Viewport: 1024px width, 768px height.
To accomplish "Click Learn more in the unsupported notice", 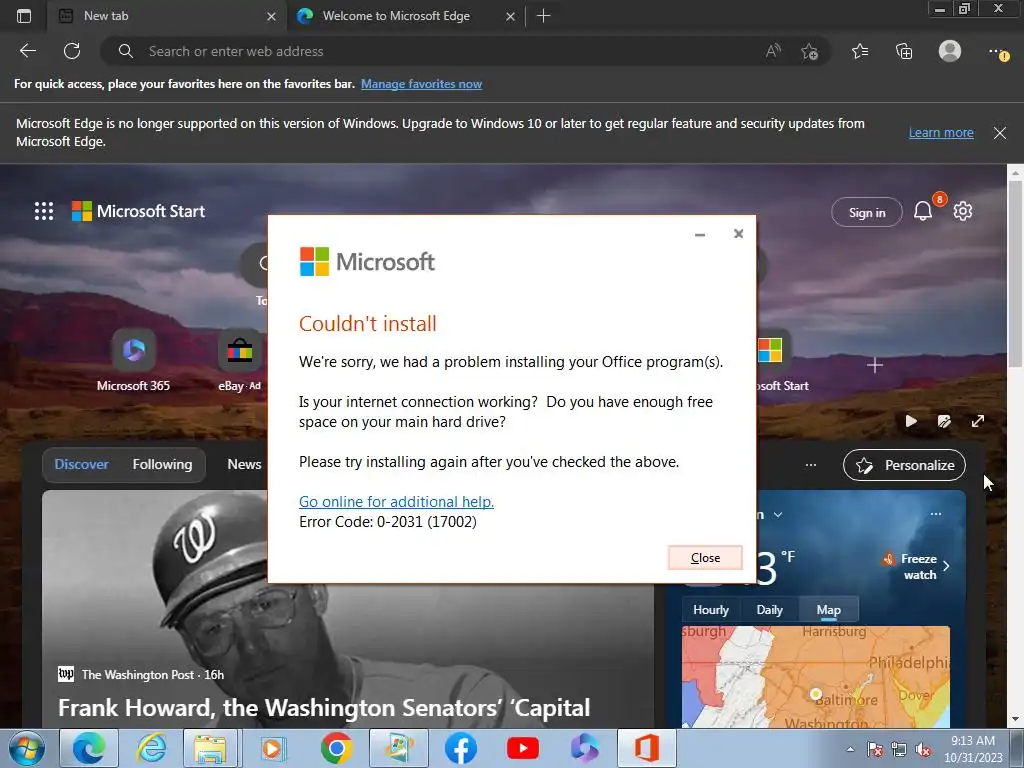I will pos(941,133).
